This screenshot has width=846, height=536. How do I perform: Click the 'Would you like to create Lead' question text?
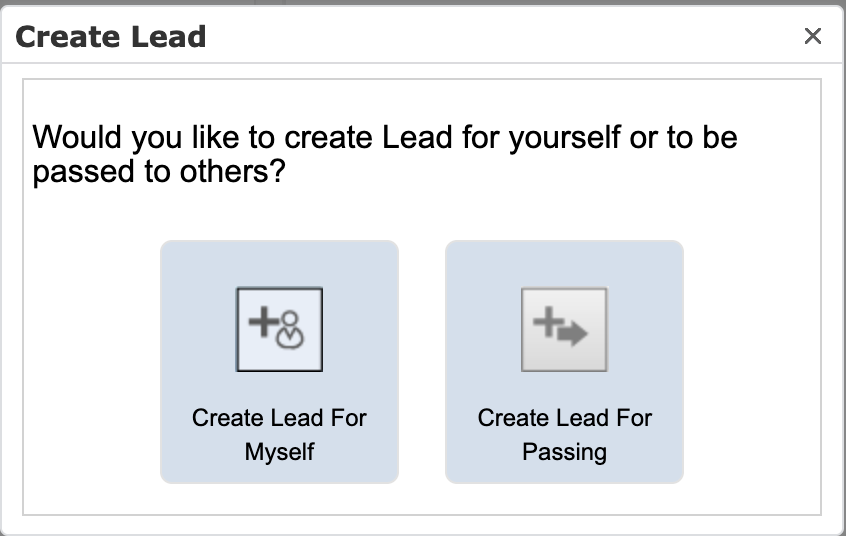(x=385, y=154)
